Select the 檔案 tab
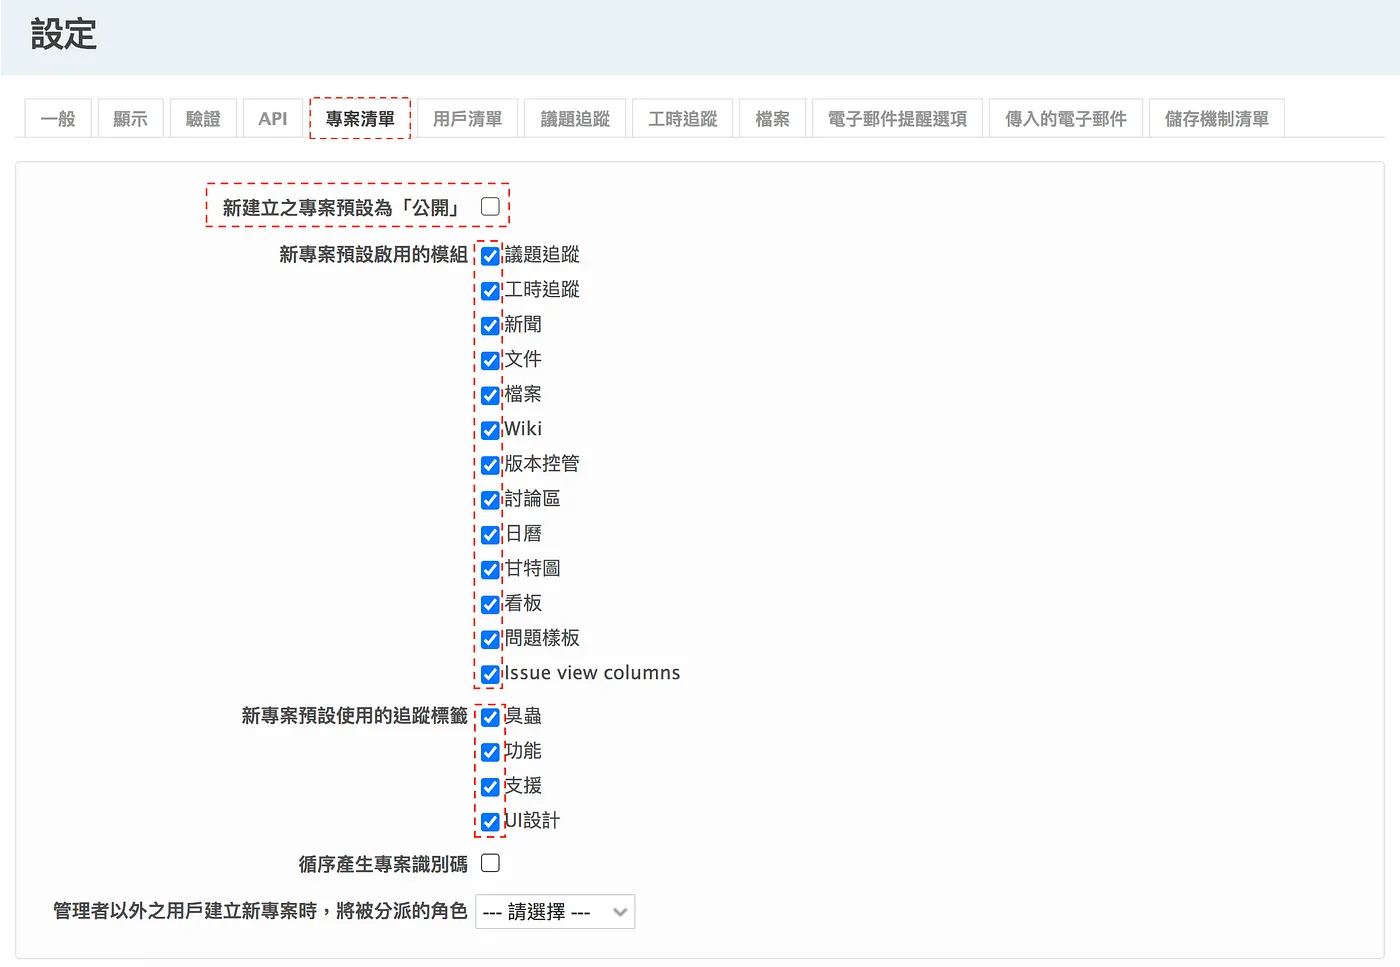This screenshot has width=1400, height=967. (x=773, y=119)
